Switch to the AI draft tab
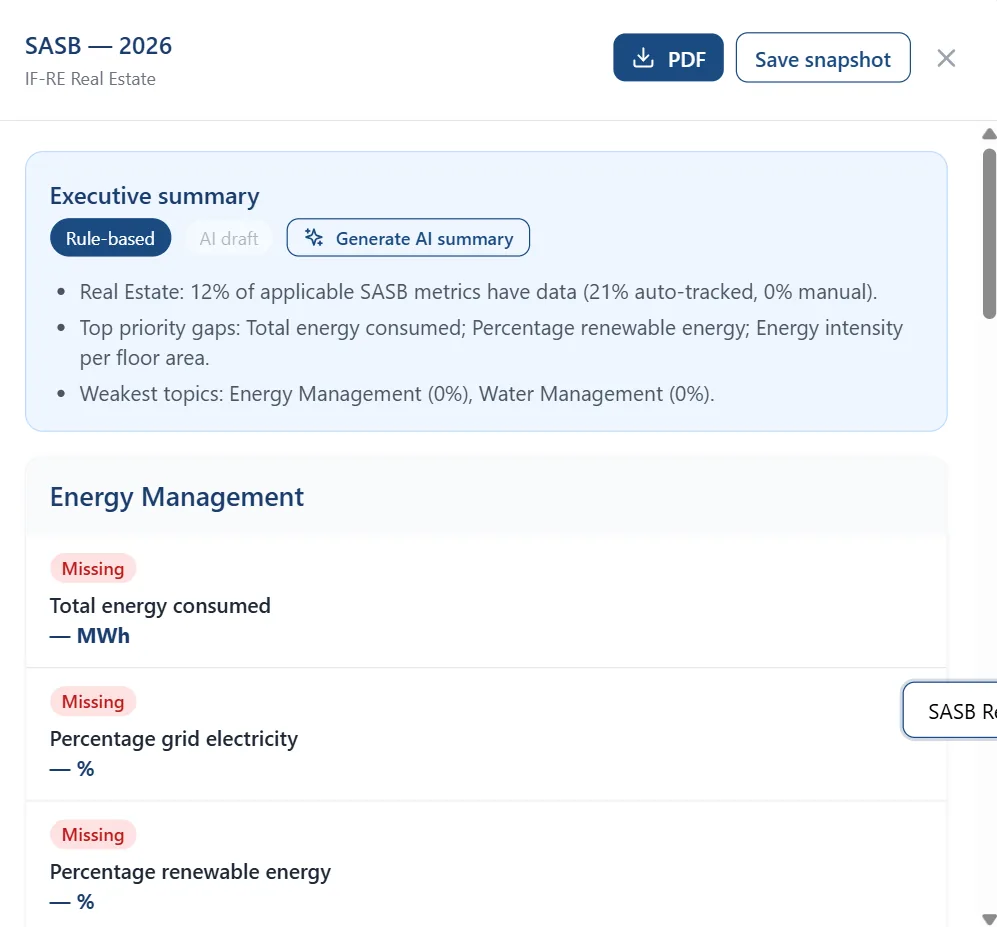This screenshot has height=927, width=997. 229,238
